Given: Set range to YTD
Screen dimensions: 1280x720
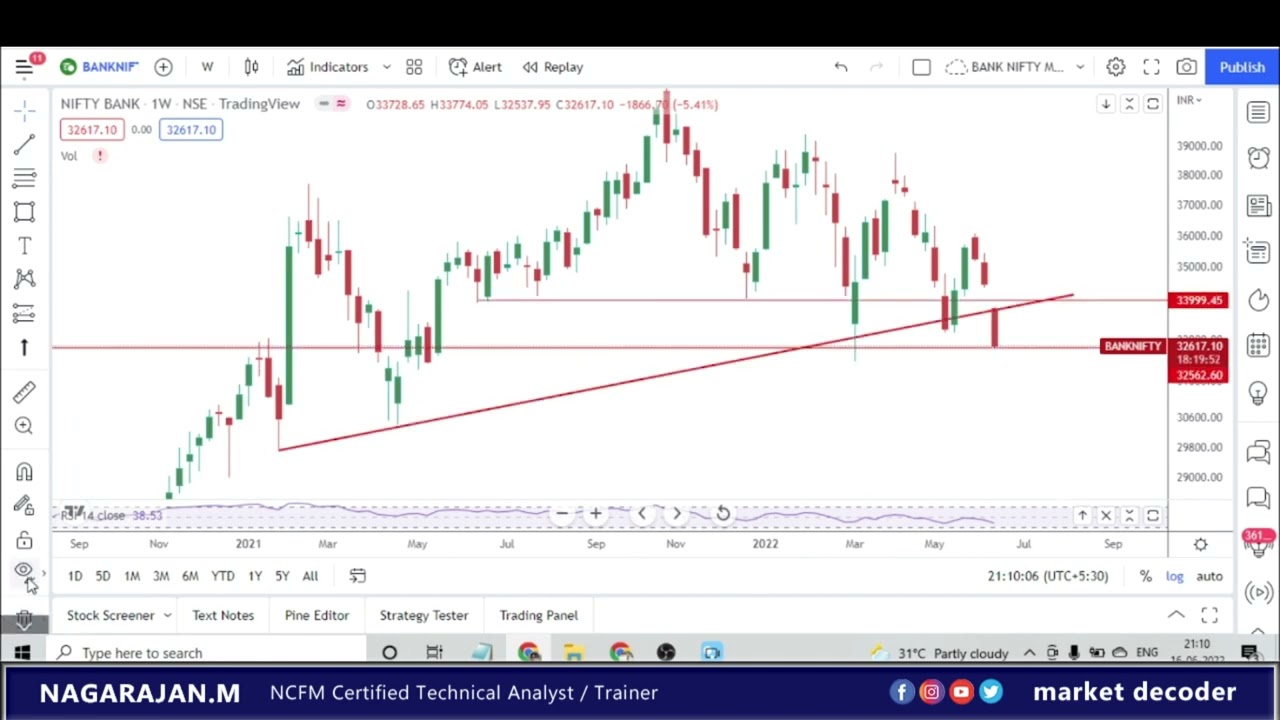Looking at the screenshot, I should click(222, 576).
